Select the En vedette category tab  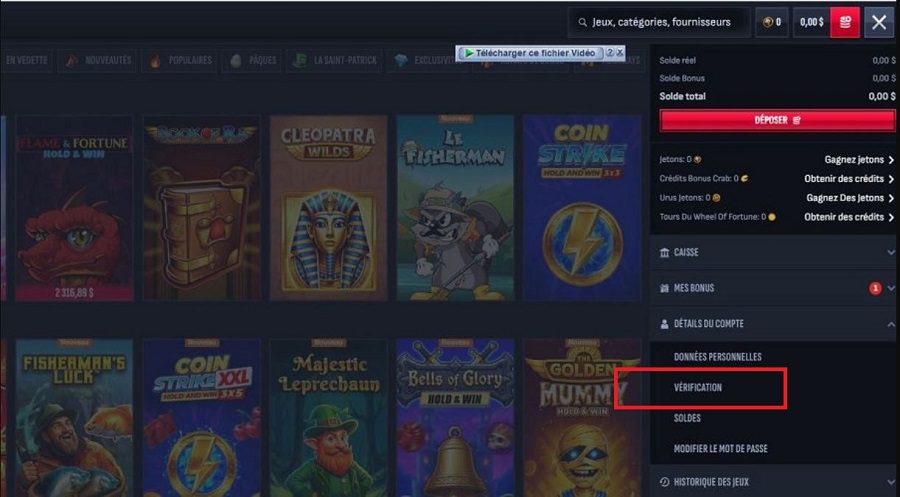pos(26,60)
